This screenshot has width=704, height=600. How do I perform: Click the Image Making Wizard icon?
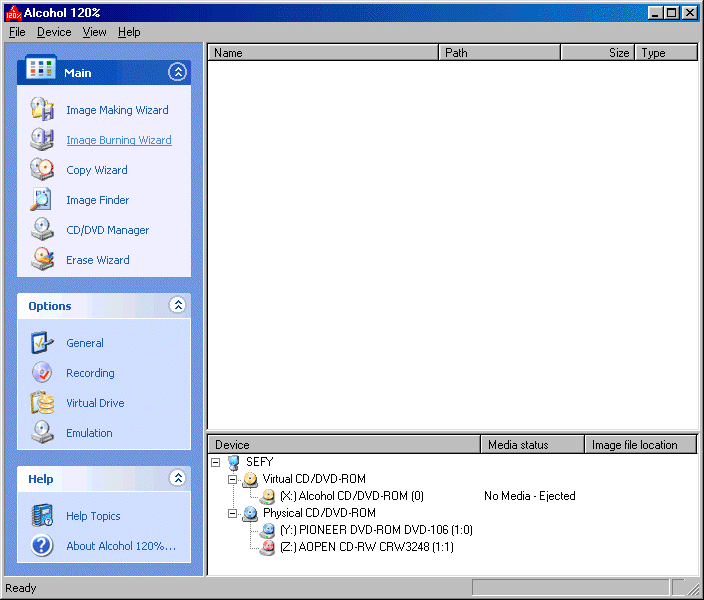(x=42, y=110)
